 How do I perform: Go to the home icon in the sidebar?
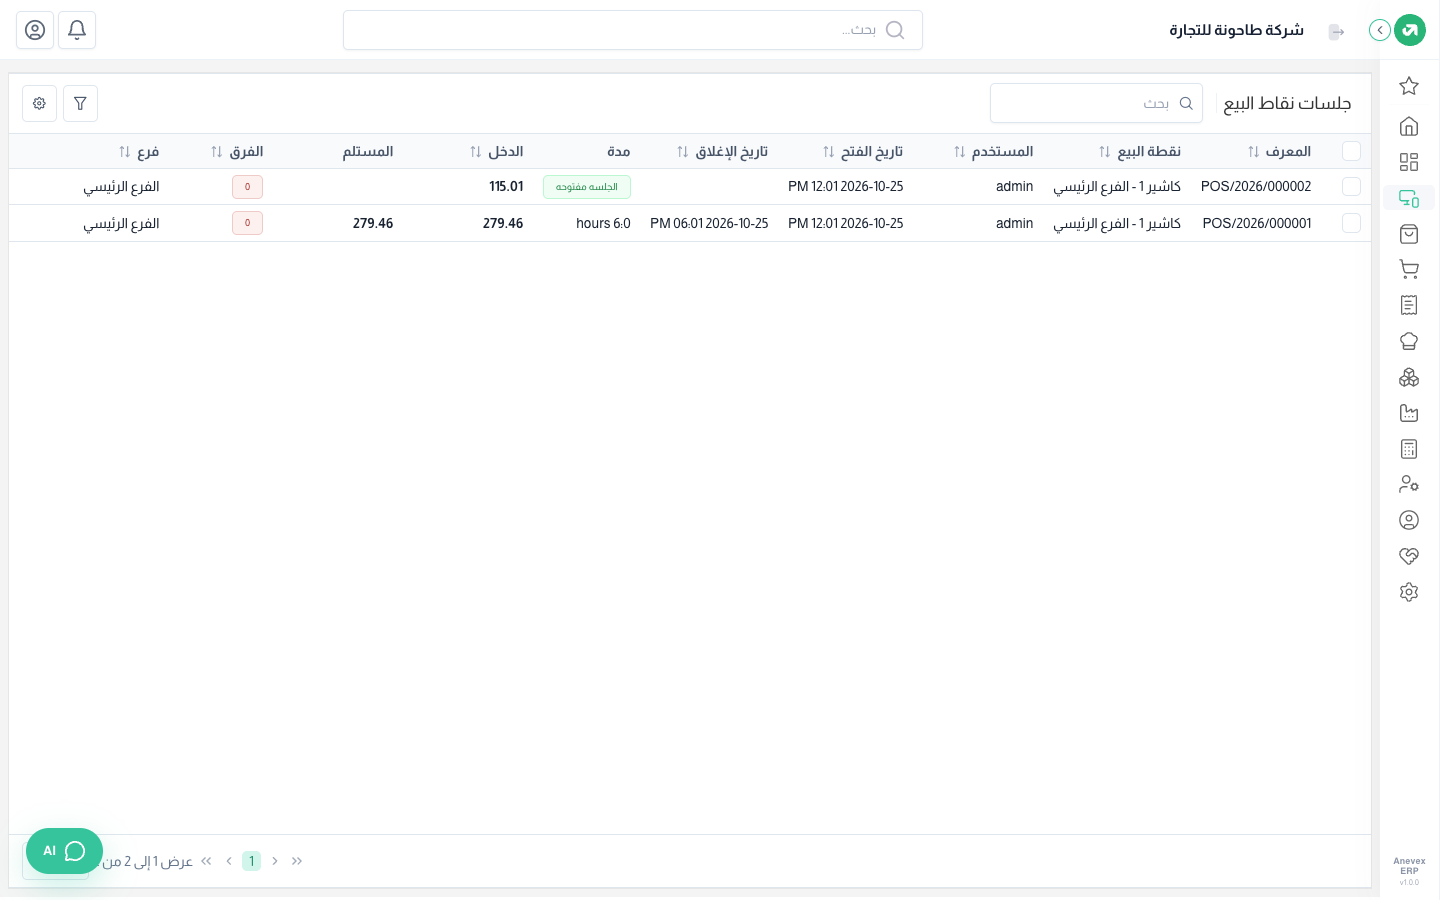click(x=1409, y=126)
